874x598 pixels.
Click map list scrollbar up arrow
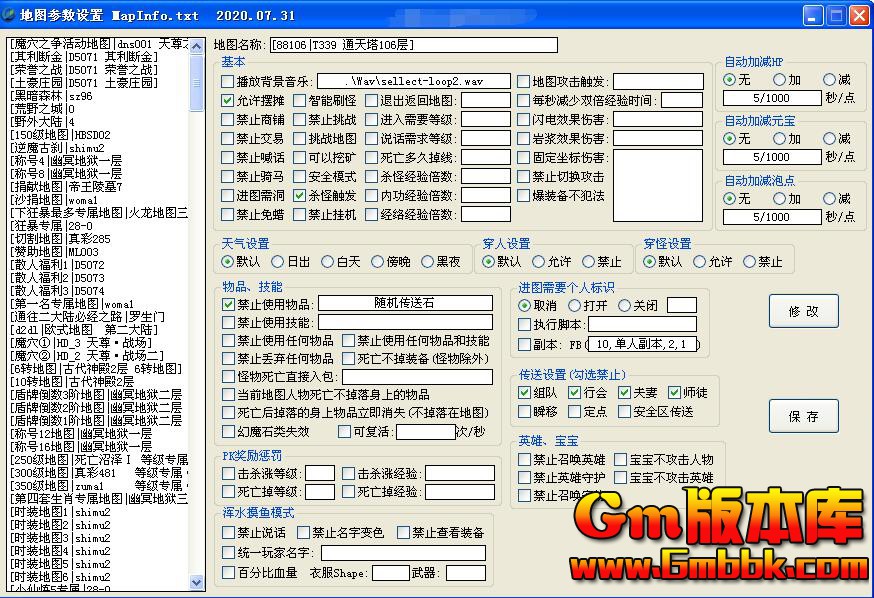pyautogui.click(x=198, y=45)
